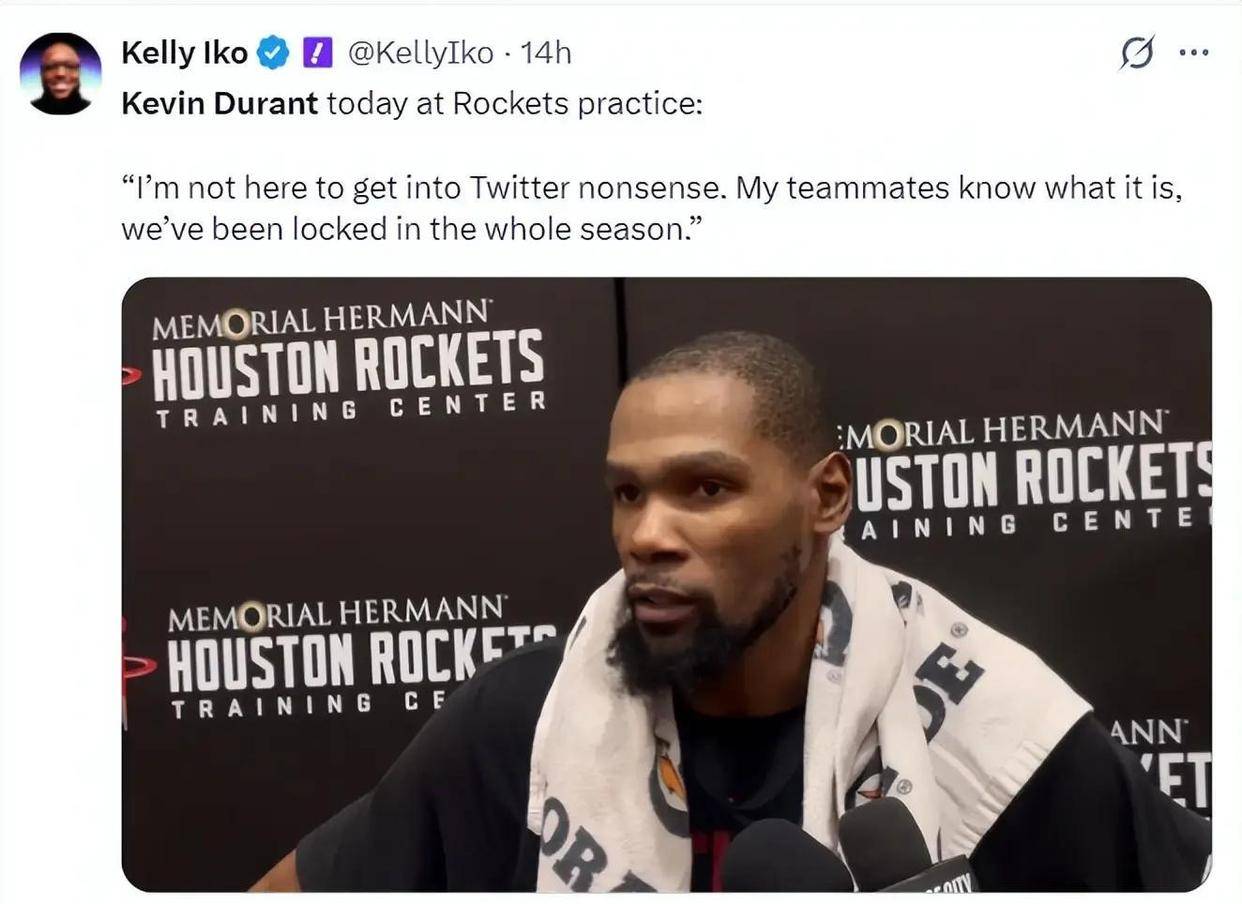Click the Kelly Iko display name
This screenshot has height=904, width=1242.
point(184,53)
